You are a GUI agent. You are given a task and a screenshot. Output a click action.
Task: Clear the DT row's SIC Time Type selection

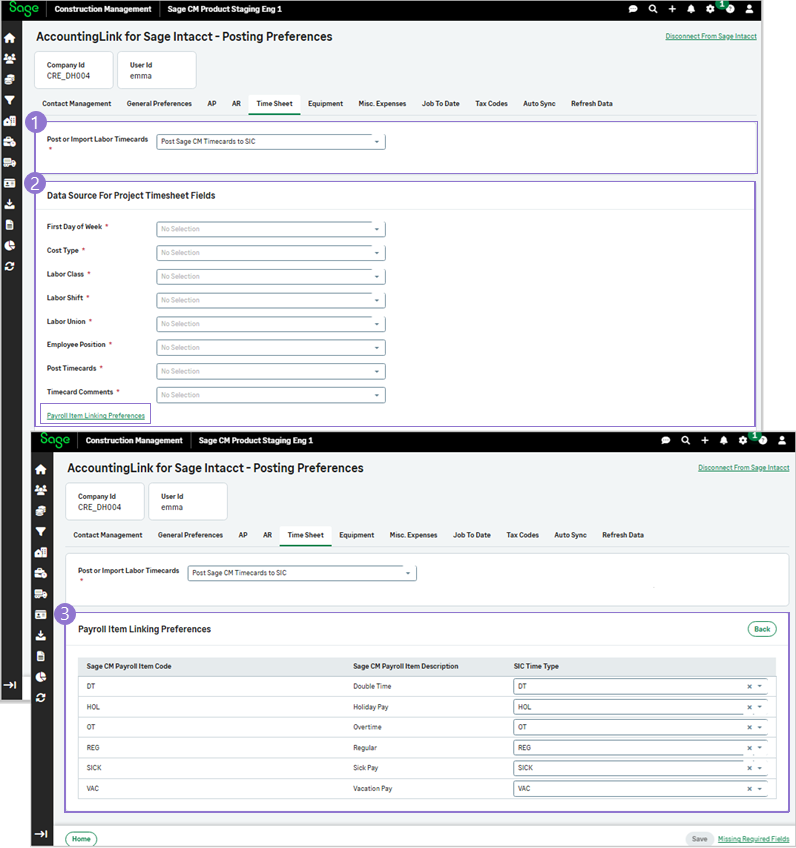click(749, 687)
